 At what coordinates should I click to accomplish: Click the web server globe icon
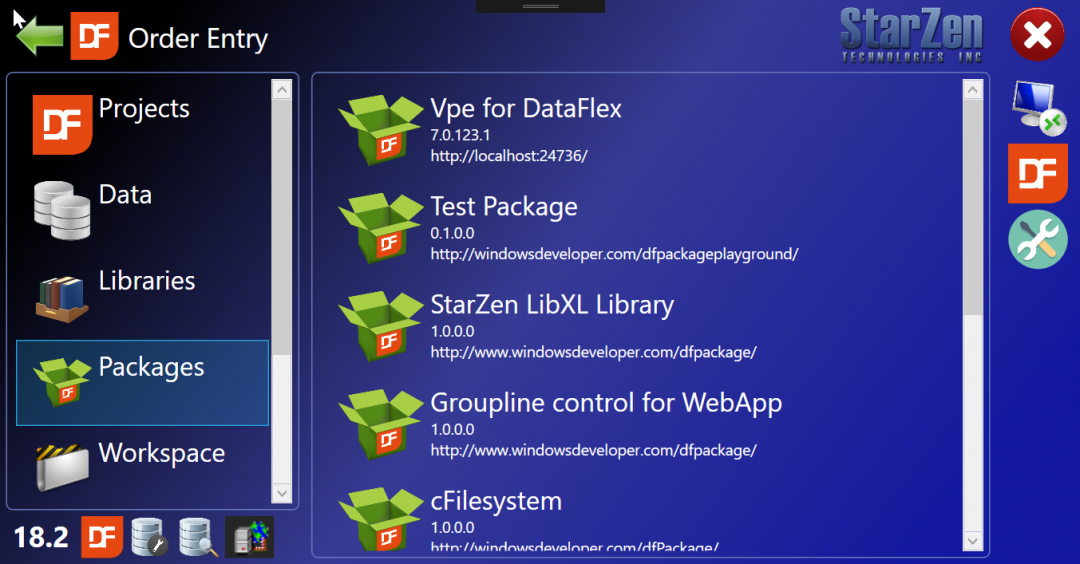click(249, 537)
